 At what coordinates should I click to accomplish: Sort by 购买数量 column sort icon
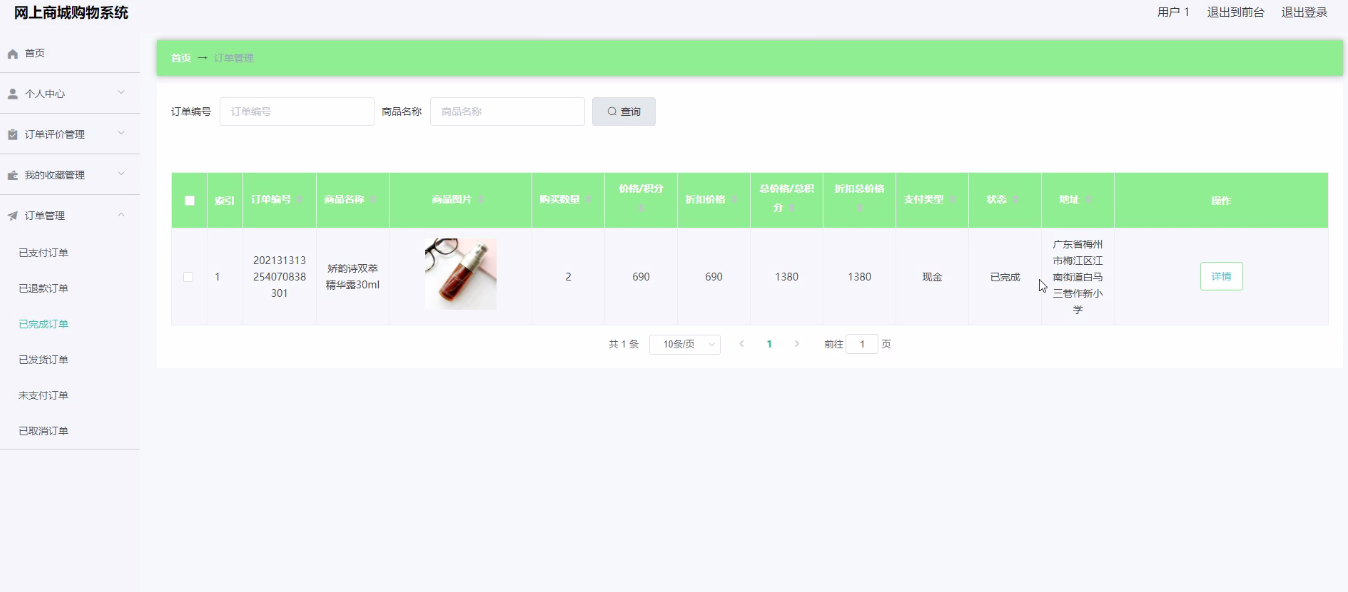[589, 200]
